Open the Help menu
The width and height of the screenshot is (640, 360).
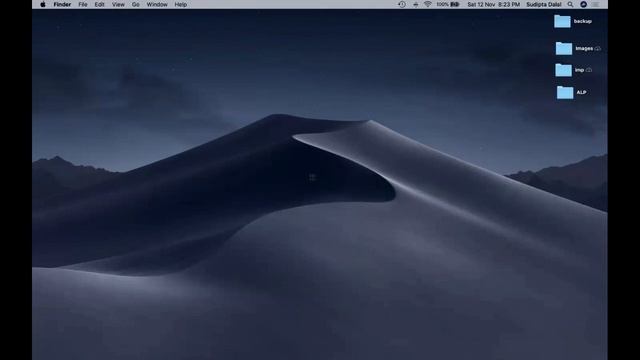tap(181, 4)
